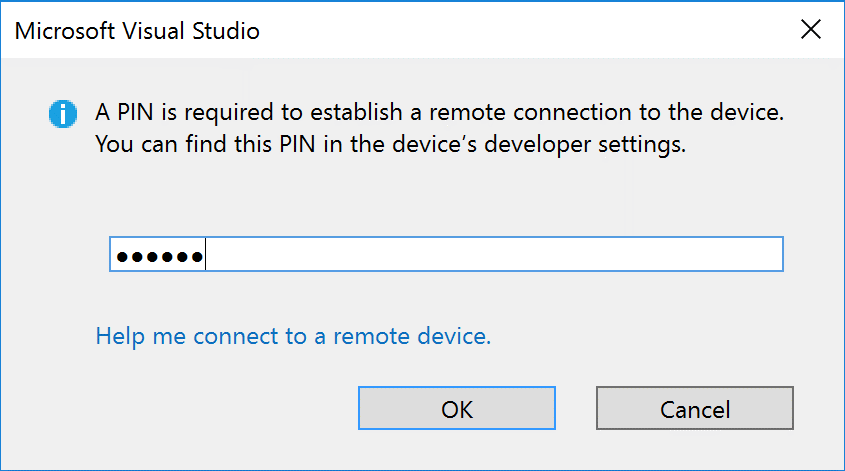Confirm the PIN with OK
Image resolution: width=845 pixels, height=471 pixels.
pos(457,408)
